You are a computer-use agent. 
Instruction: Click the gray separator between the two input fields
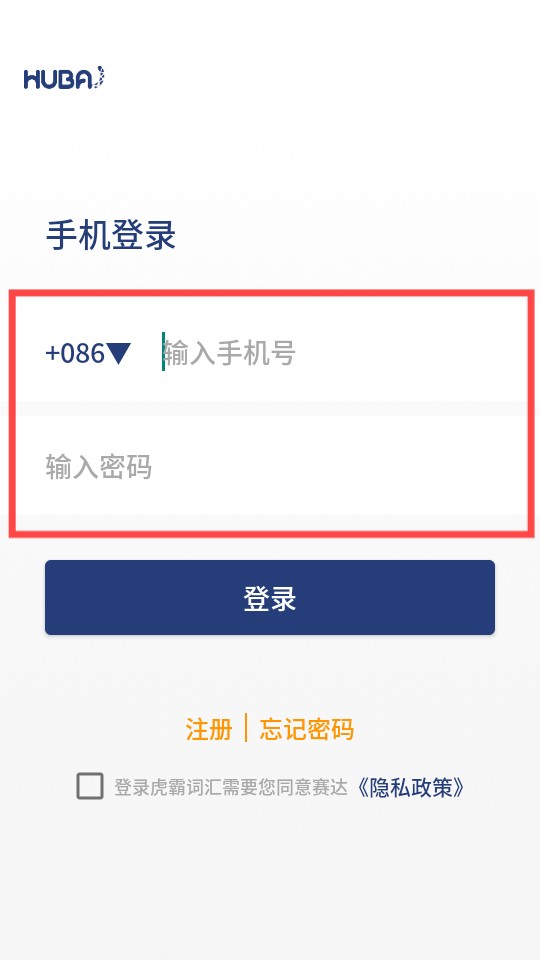click(270, 408)
